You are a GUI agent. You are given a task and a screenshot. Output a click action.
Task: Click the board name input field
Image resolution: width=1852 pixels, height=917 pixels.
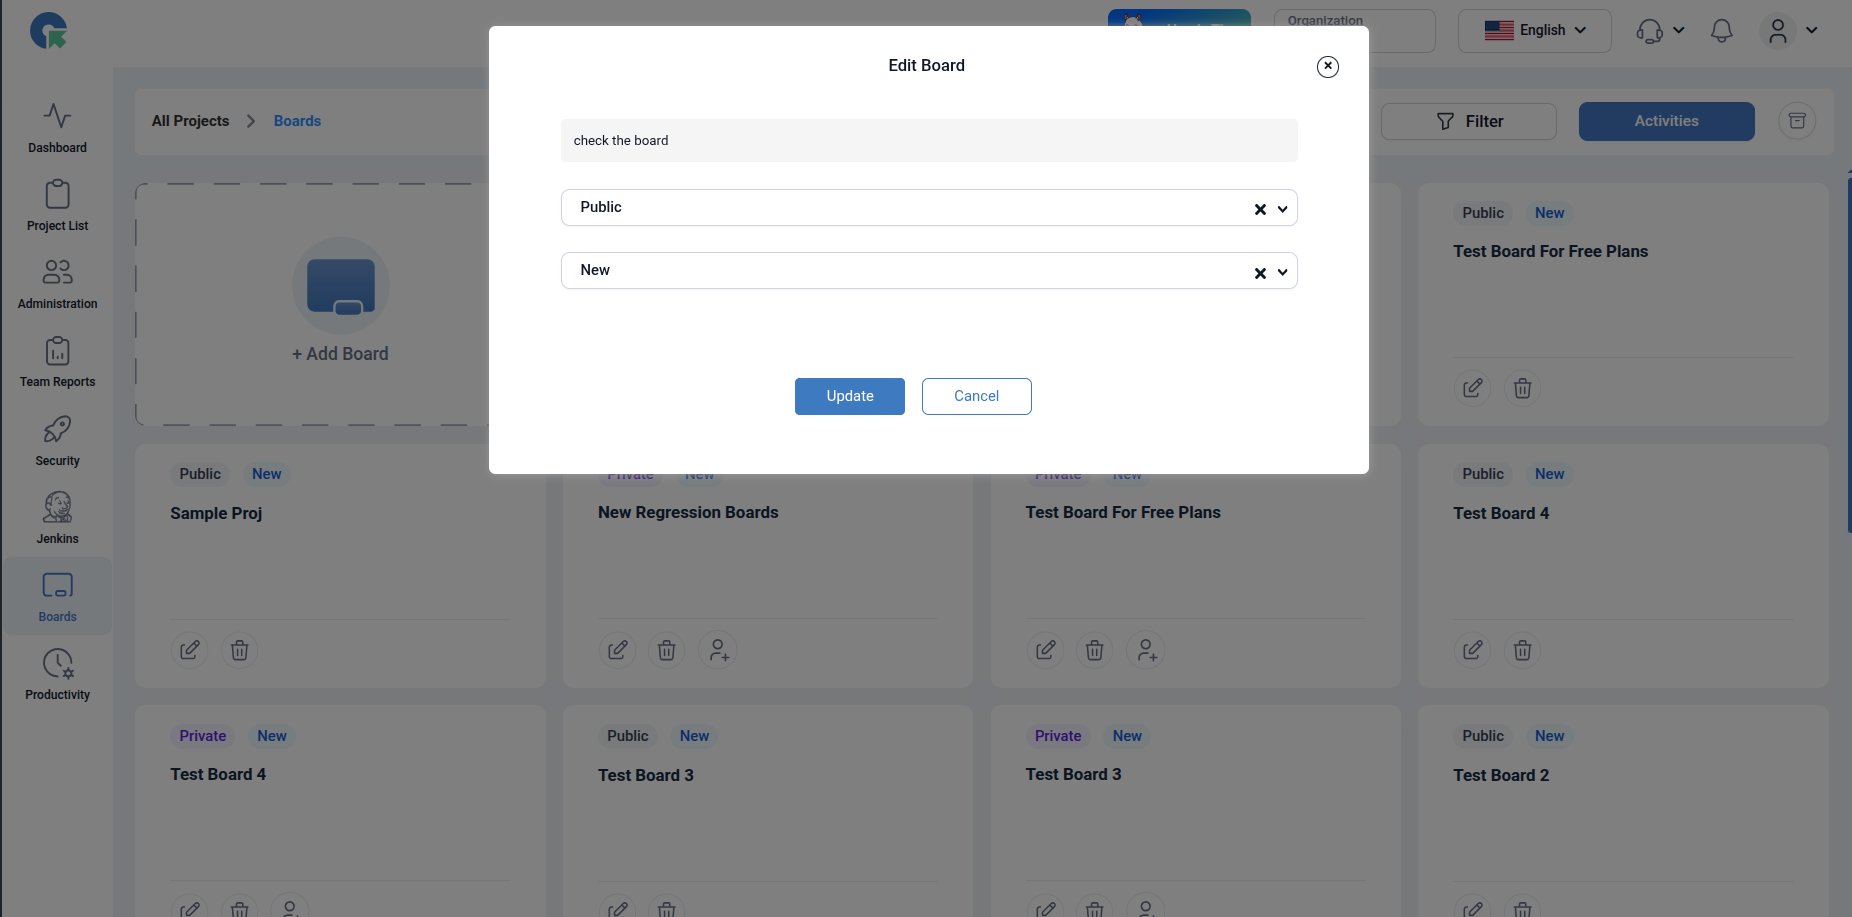928,141
